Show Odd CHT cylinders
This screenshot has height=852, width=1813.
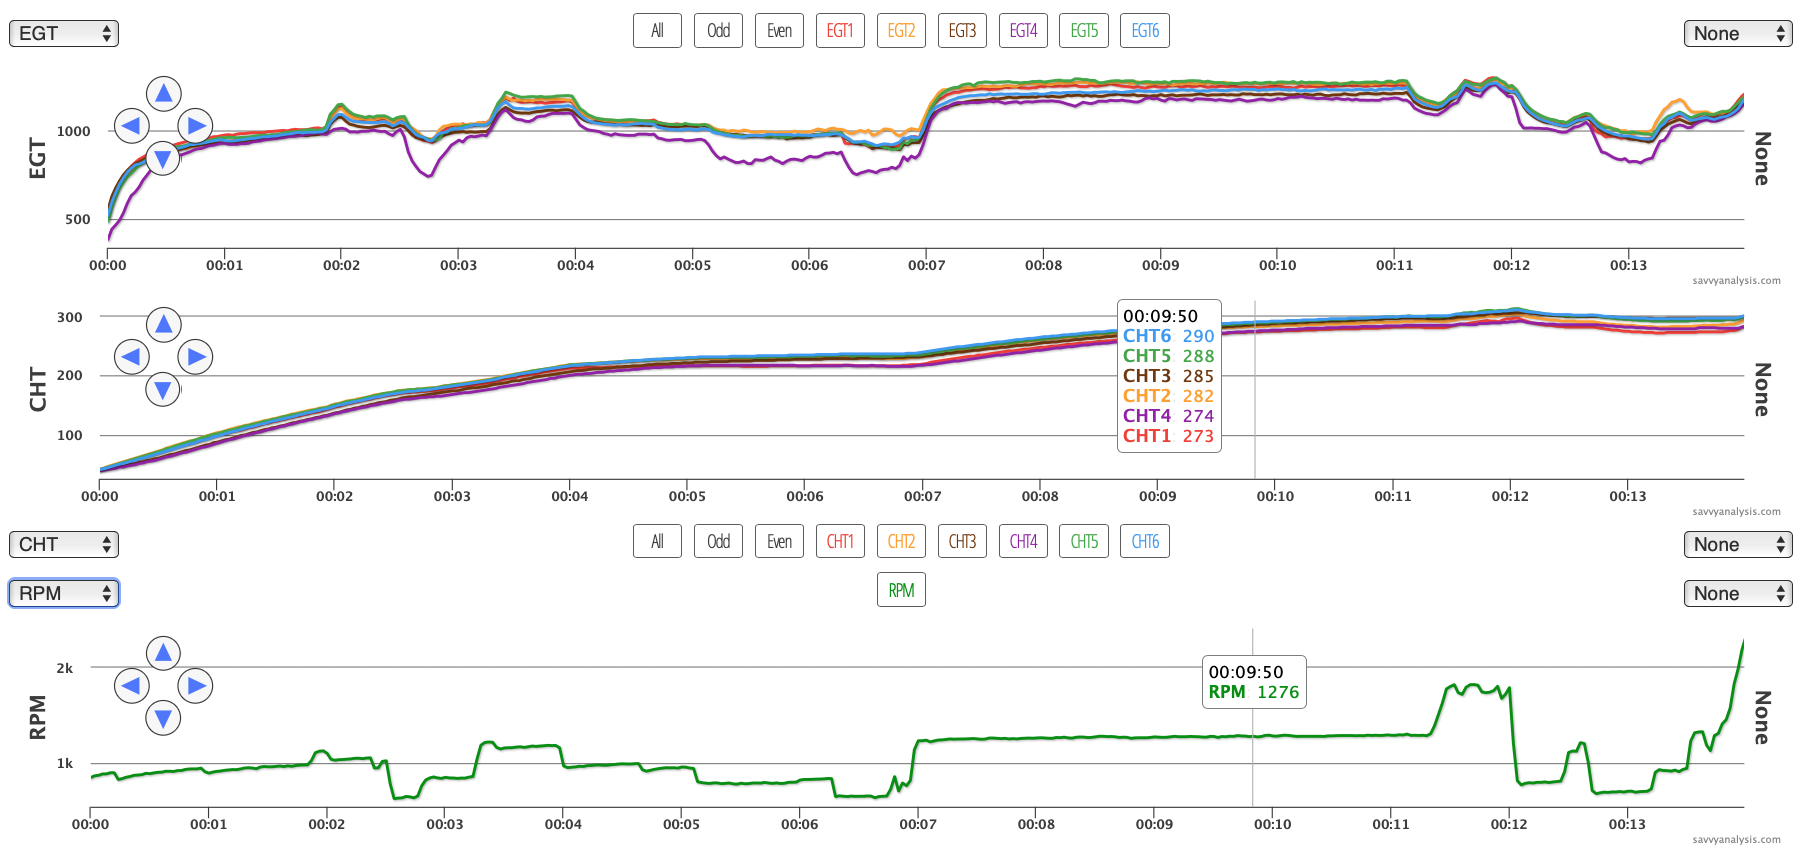[x=718, y=542]
